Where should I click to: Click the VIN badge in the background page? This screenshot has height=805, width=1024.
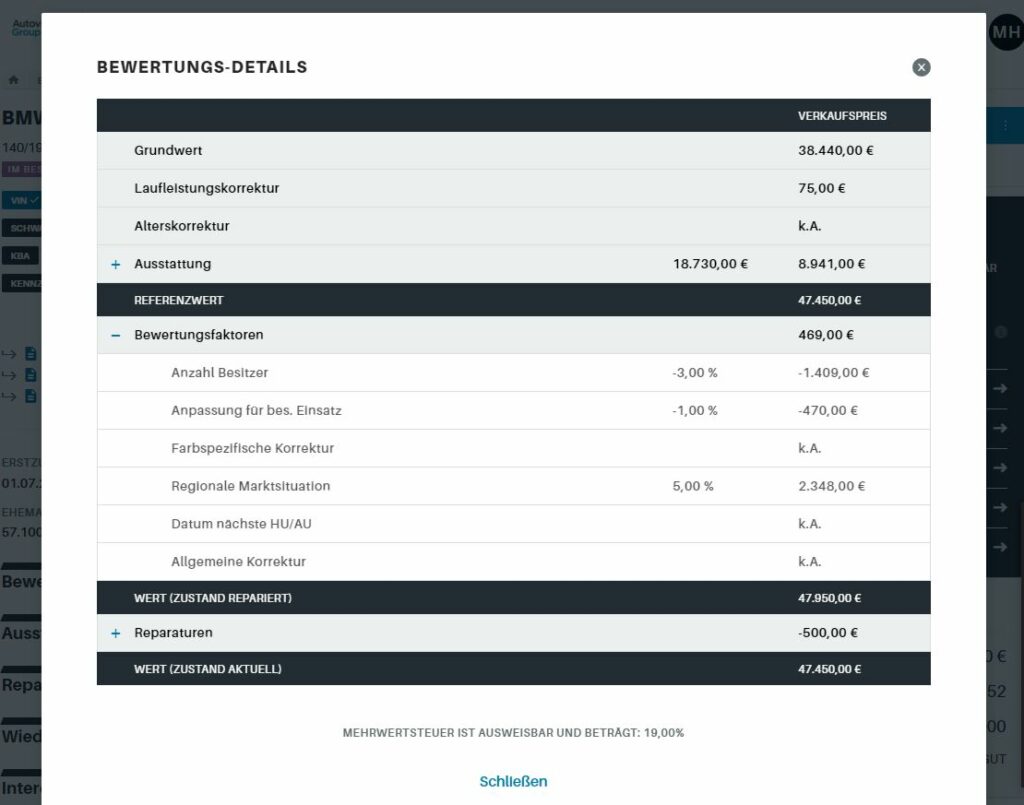[22, 200]
